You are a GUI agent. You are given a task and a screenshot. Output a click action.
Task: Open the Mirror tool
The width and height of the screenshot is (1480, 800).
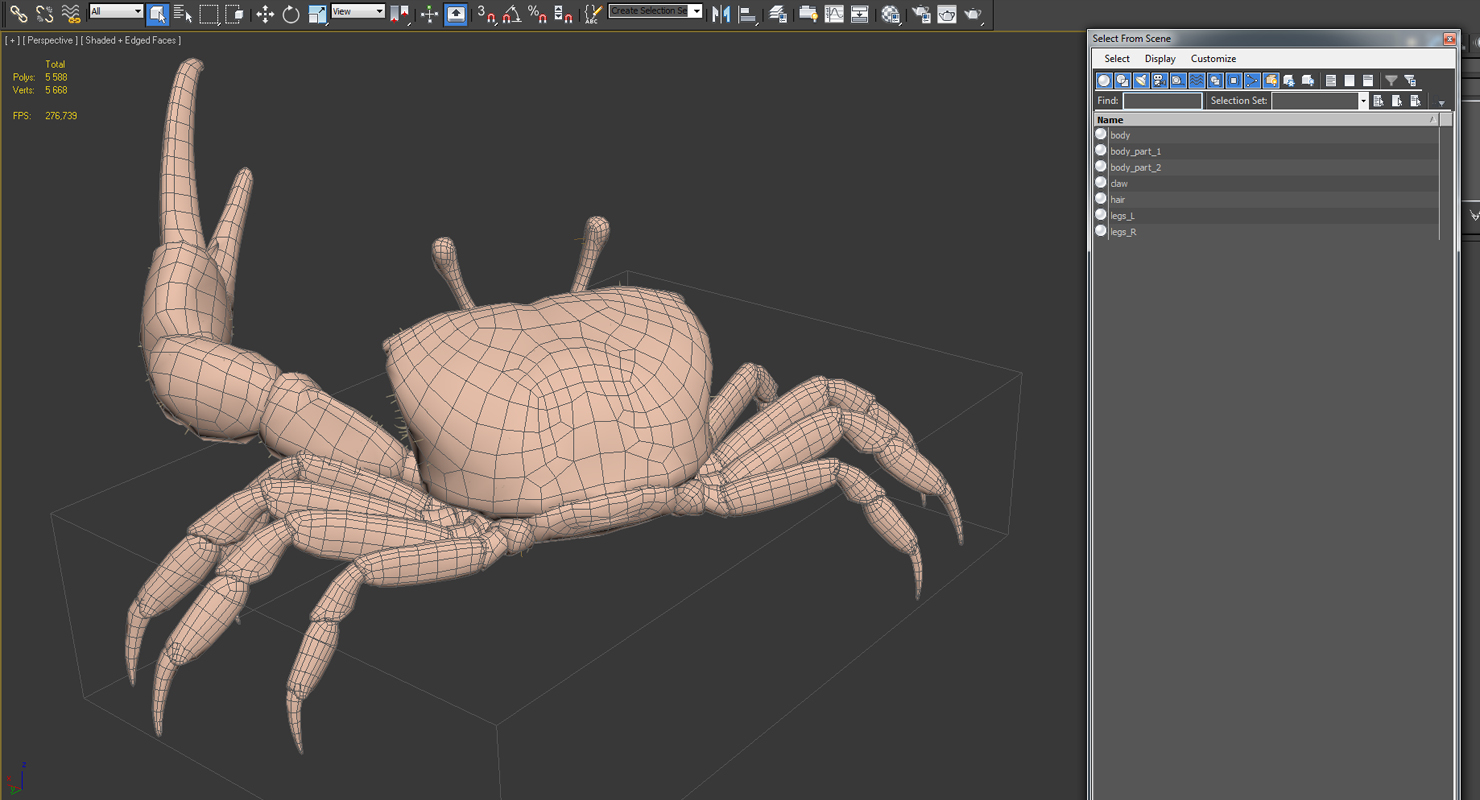tap(721, 14)
